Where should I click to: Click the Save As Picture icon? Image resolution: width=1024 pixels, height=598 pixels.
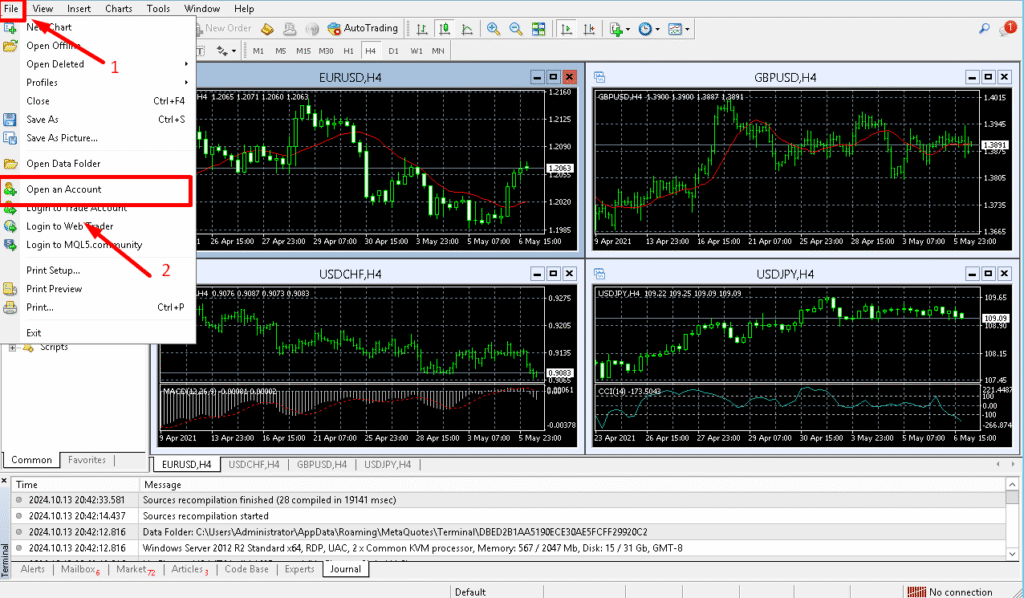(x=10, y=138)
